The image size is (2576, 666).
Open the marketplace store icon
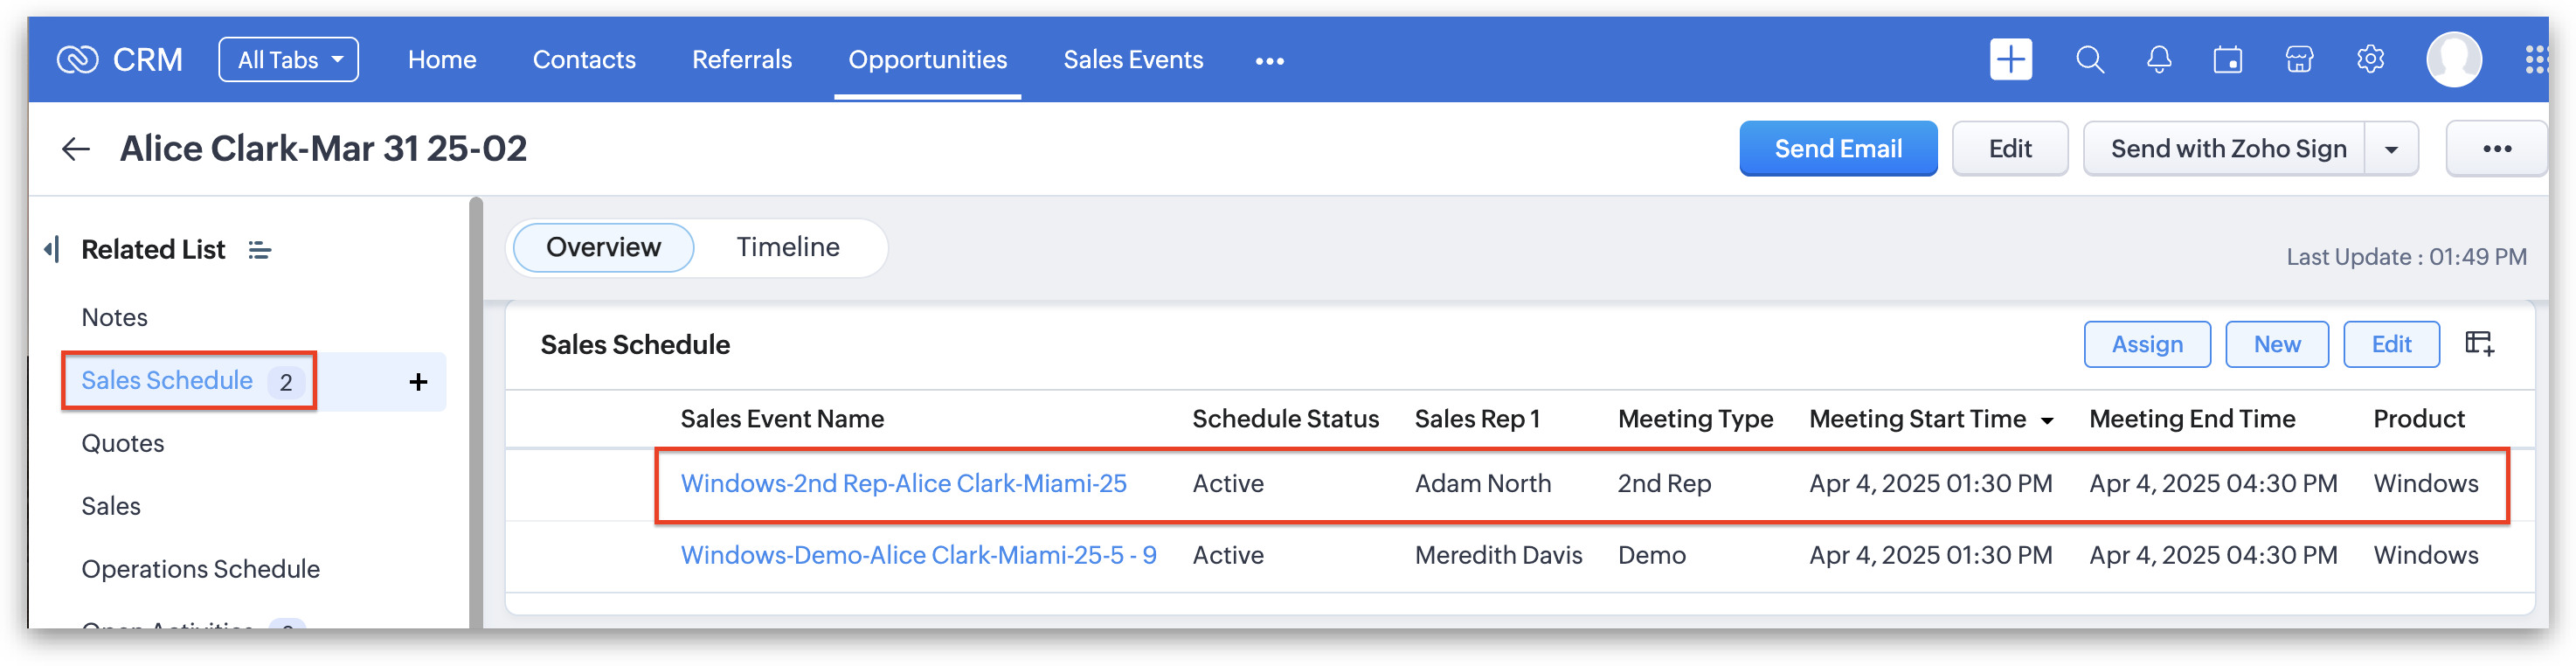tap(2299, 60)
